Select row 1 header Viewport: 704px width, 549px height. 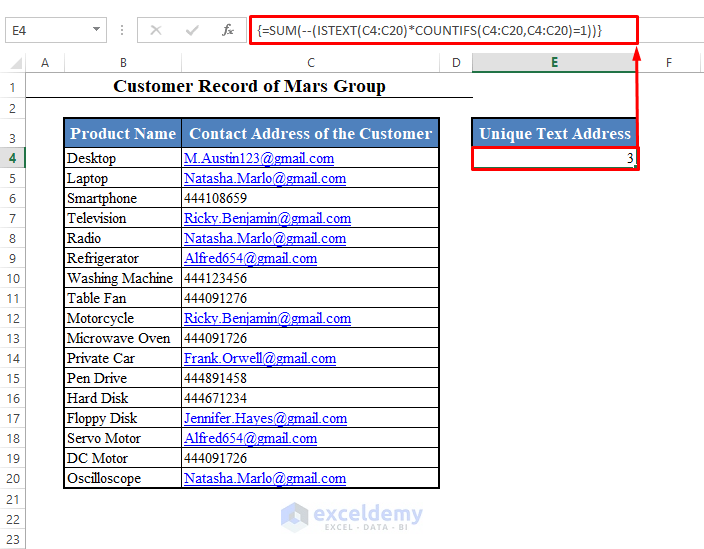13,87
